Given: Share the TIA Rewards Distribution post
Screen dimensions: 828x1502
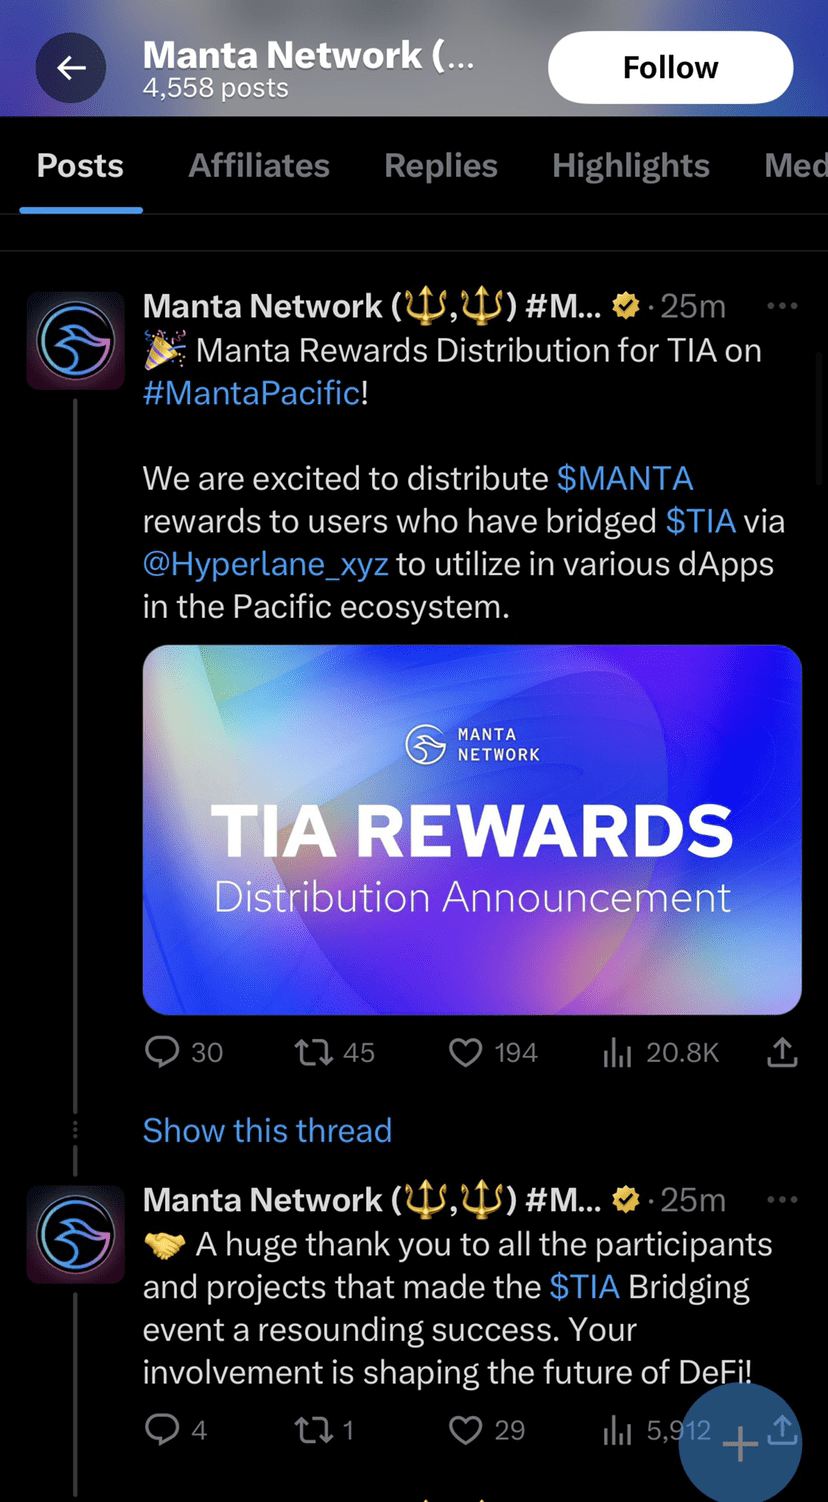Looking at the screenshot, I should pos(782,1052).
